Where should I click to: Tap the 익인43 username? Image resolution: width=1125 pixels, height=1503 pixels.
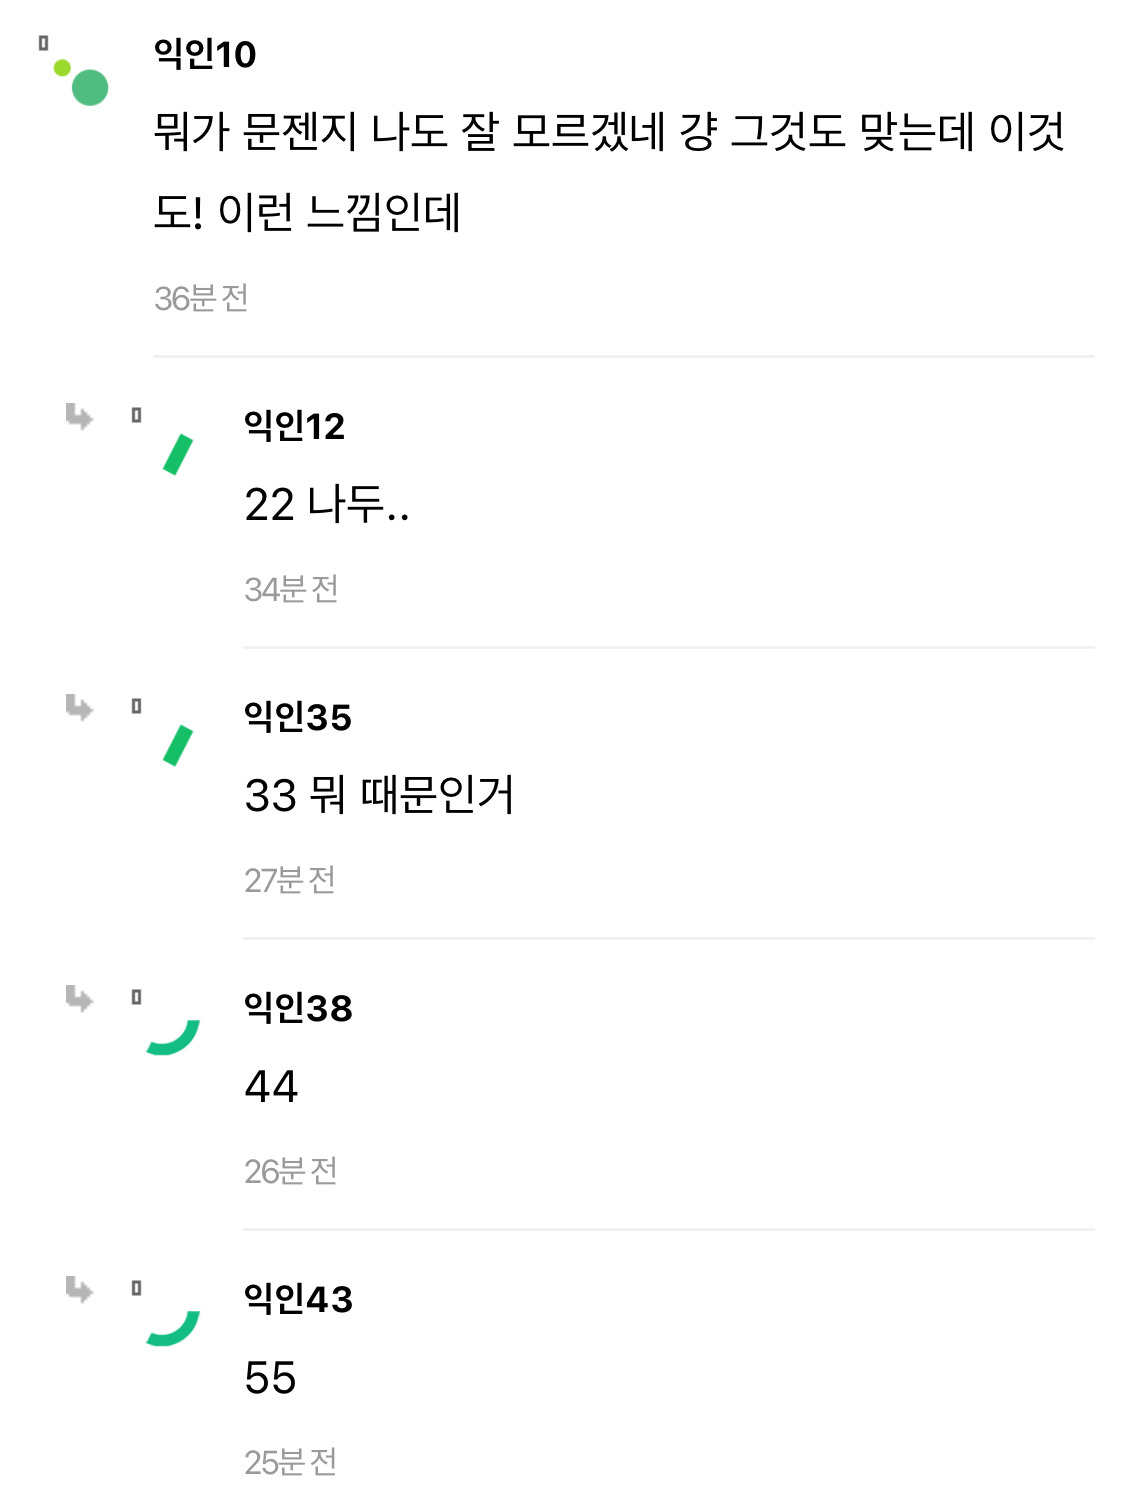(298, 1299)
